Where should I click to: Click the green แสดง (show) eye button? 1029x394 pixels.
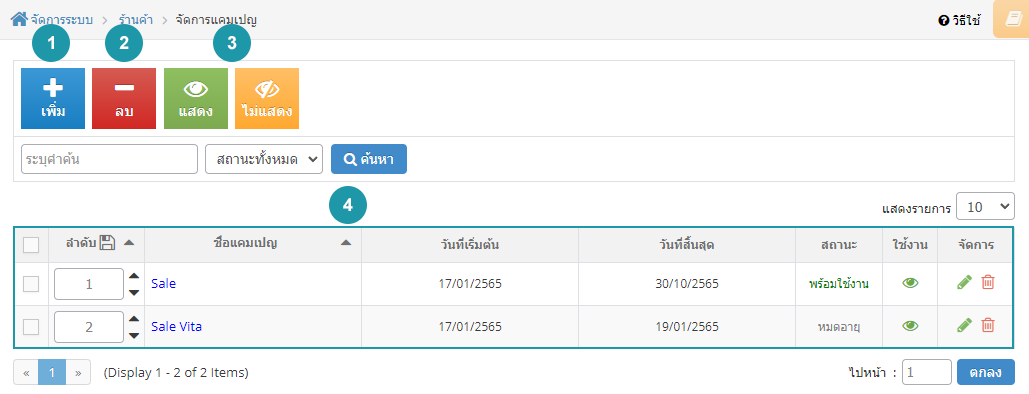click(196, 98)
